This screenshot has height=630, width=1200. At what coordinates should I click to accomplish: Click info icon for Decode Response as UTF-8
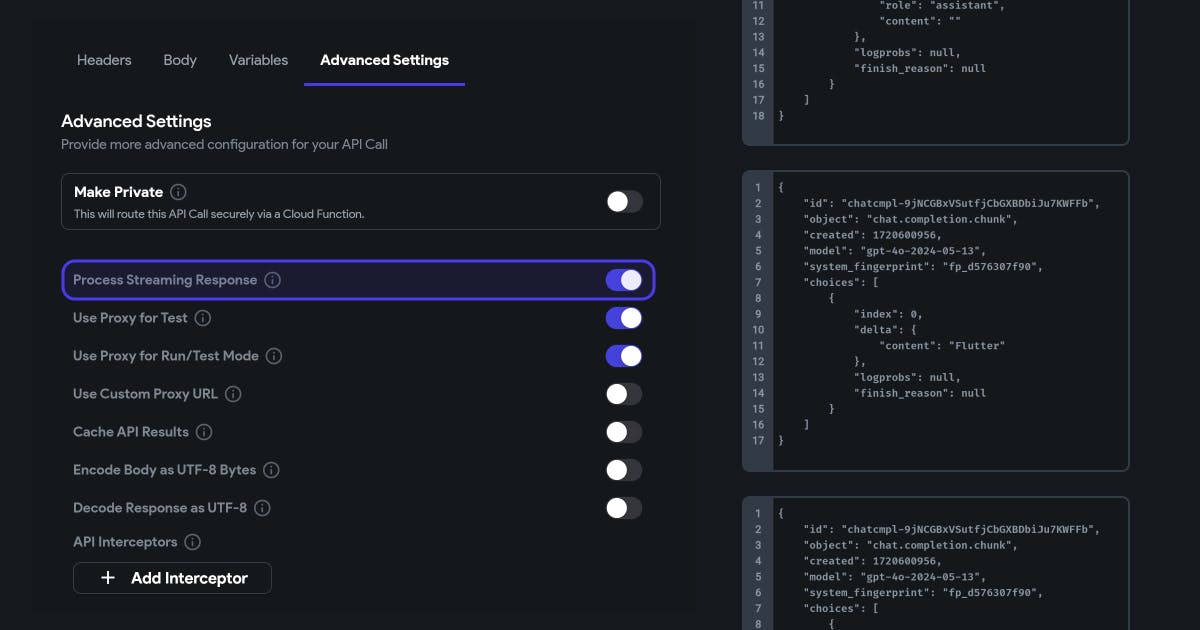262,508
